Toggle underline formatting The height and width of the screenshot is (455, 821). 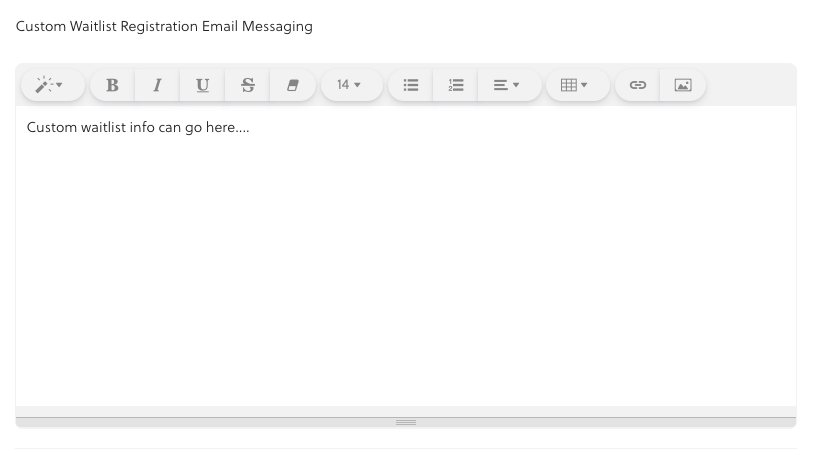point(202,85)
